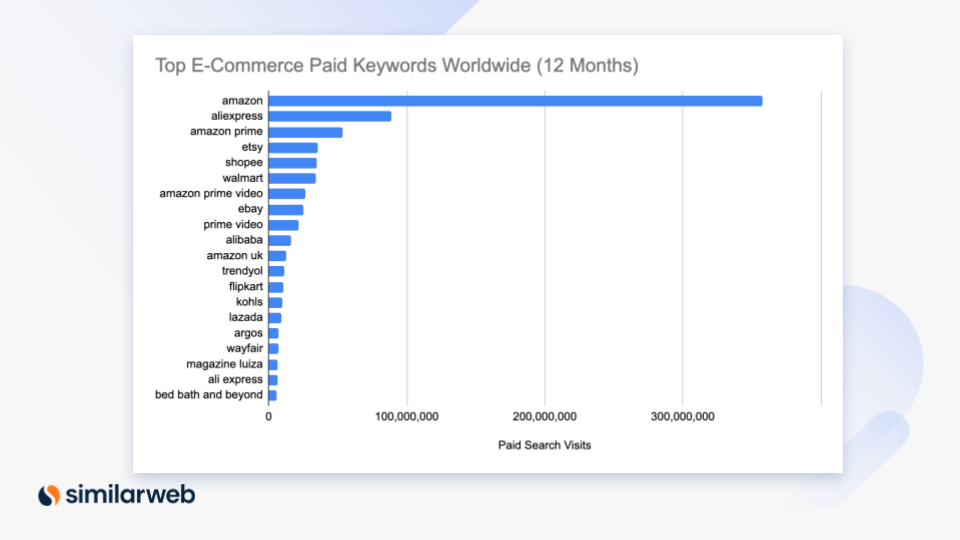Click the 'bed bath and beyond' label
Image resolution: width=960 pixels, height=540 pixels.
pyautogui.click(x=208, y=395)
